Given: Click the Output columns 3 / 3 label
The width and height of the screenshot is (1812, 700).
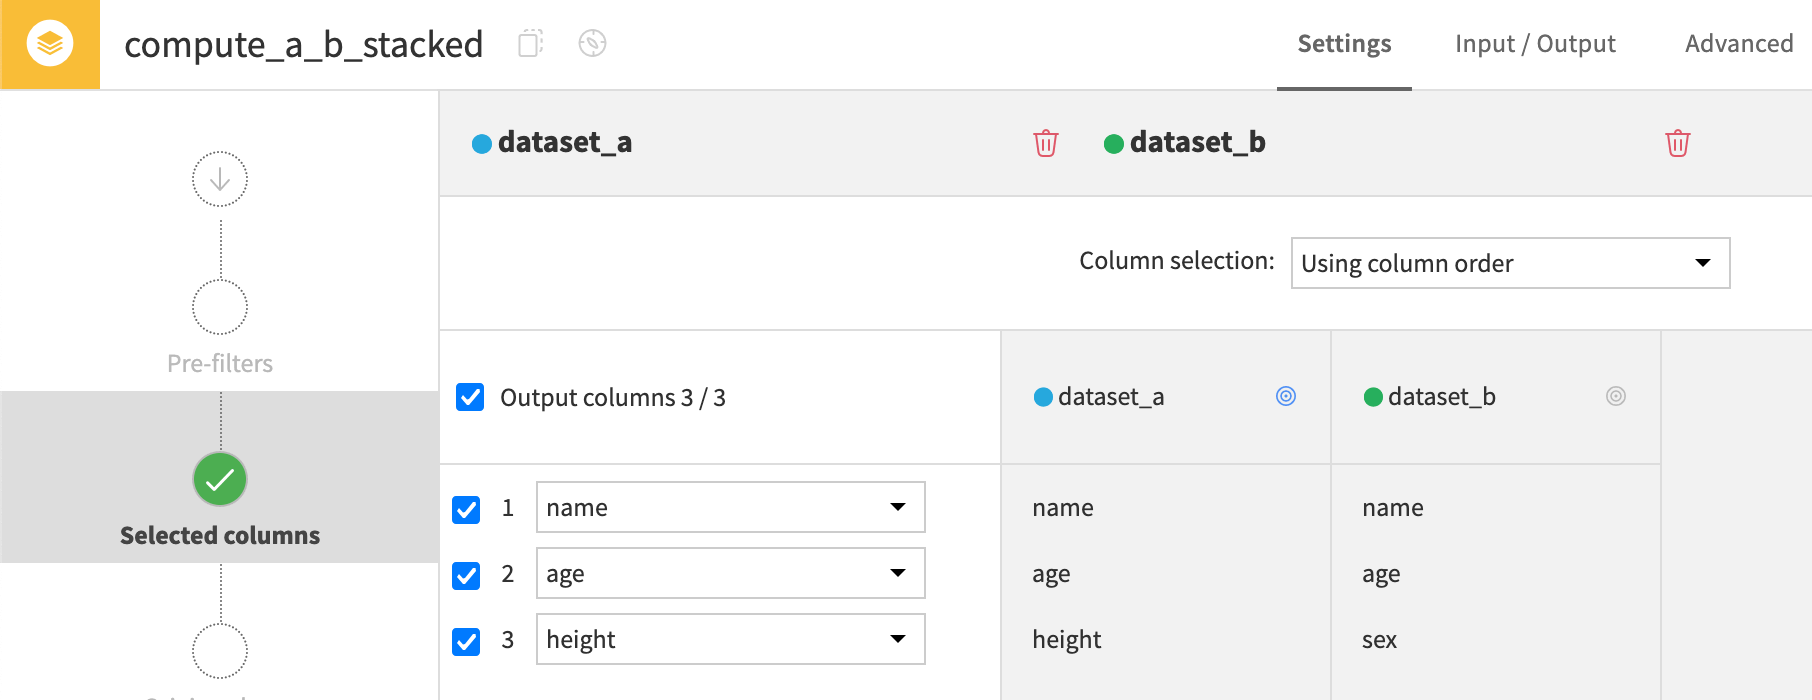Looking at the screenshot, I should [613, 398].
